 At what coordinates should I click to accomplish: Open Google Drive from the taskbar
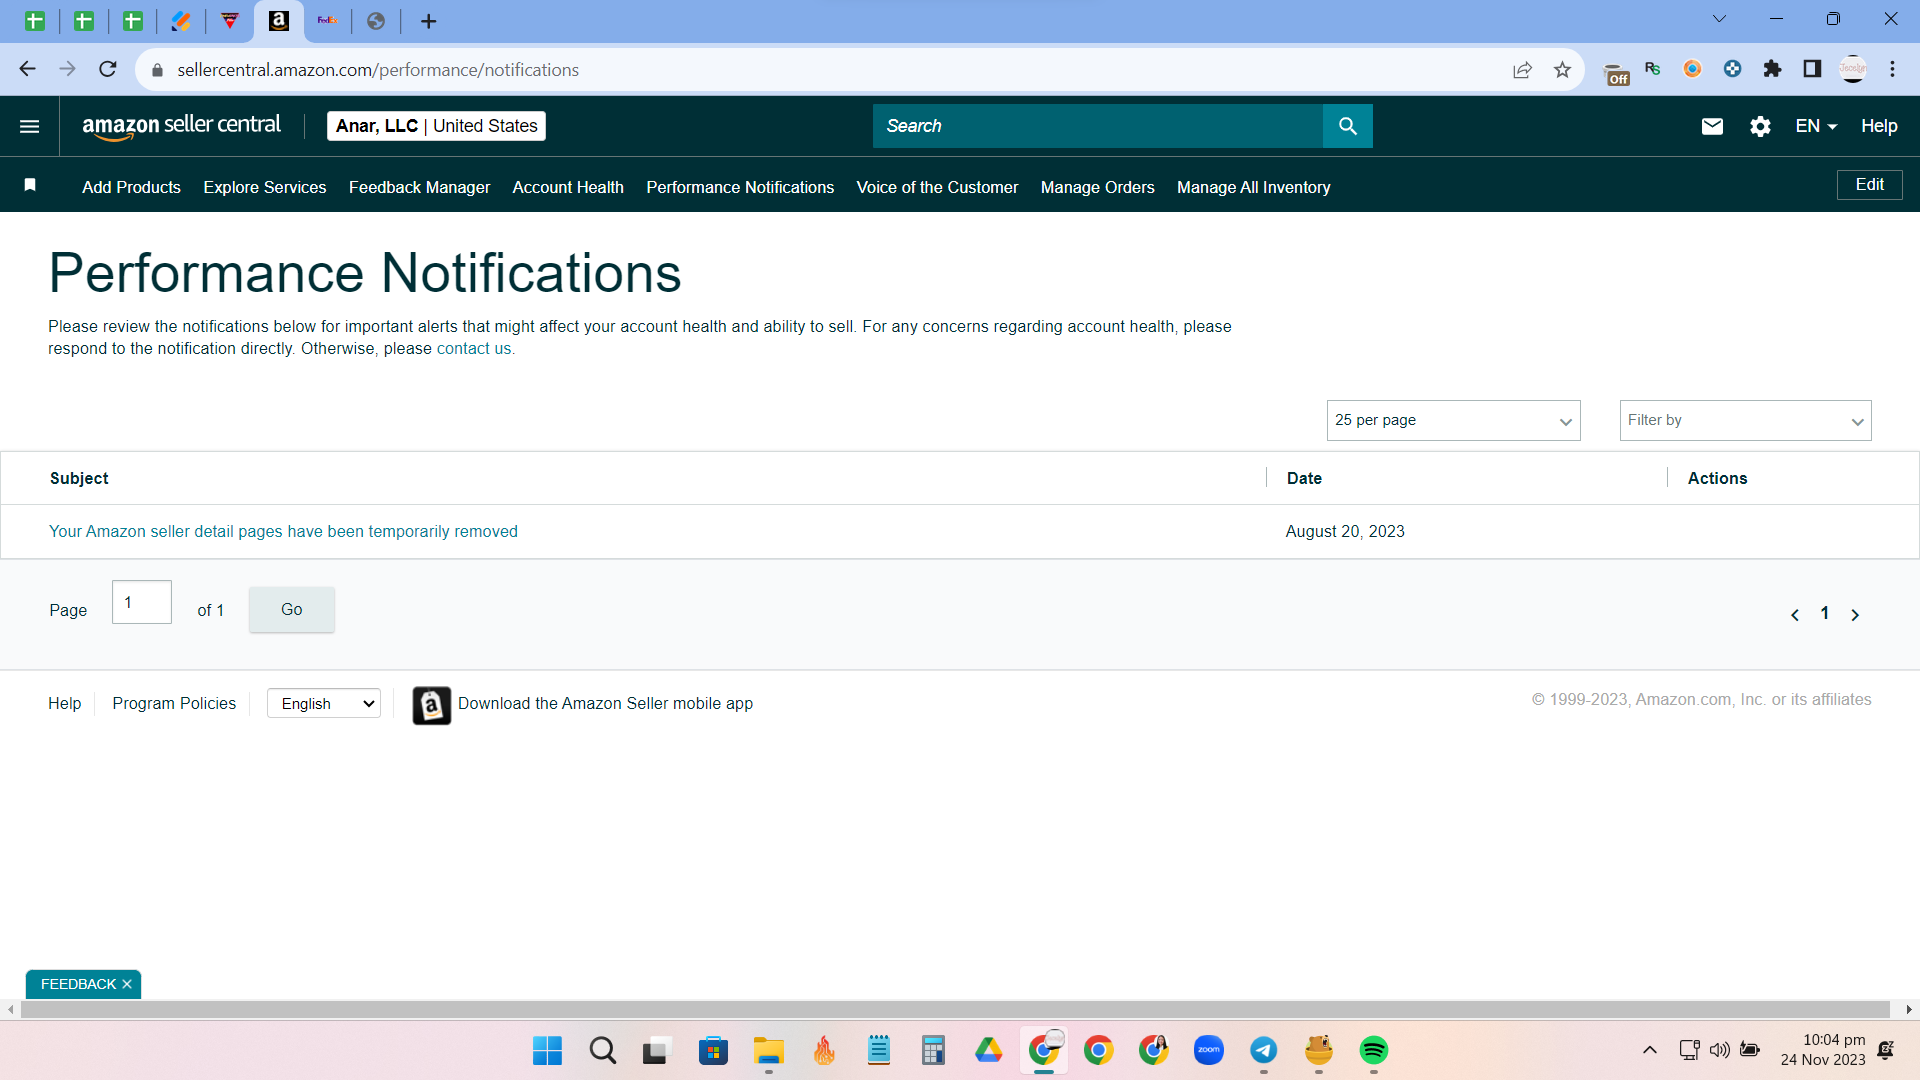coord(989,1050)
